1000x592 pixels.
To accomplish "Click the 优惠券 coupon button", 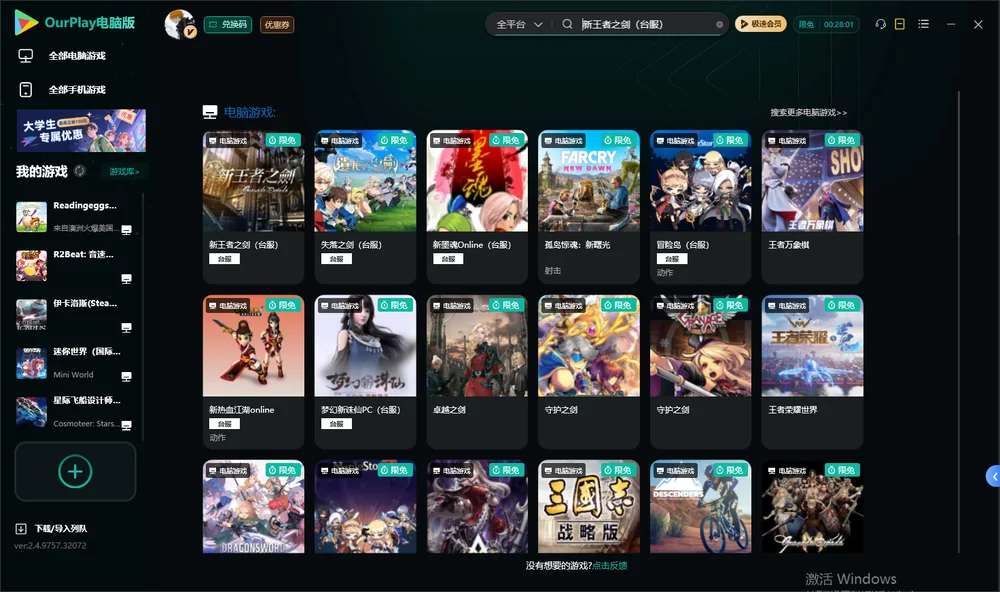I will coord(277,25).
